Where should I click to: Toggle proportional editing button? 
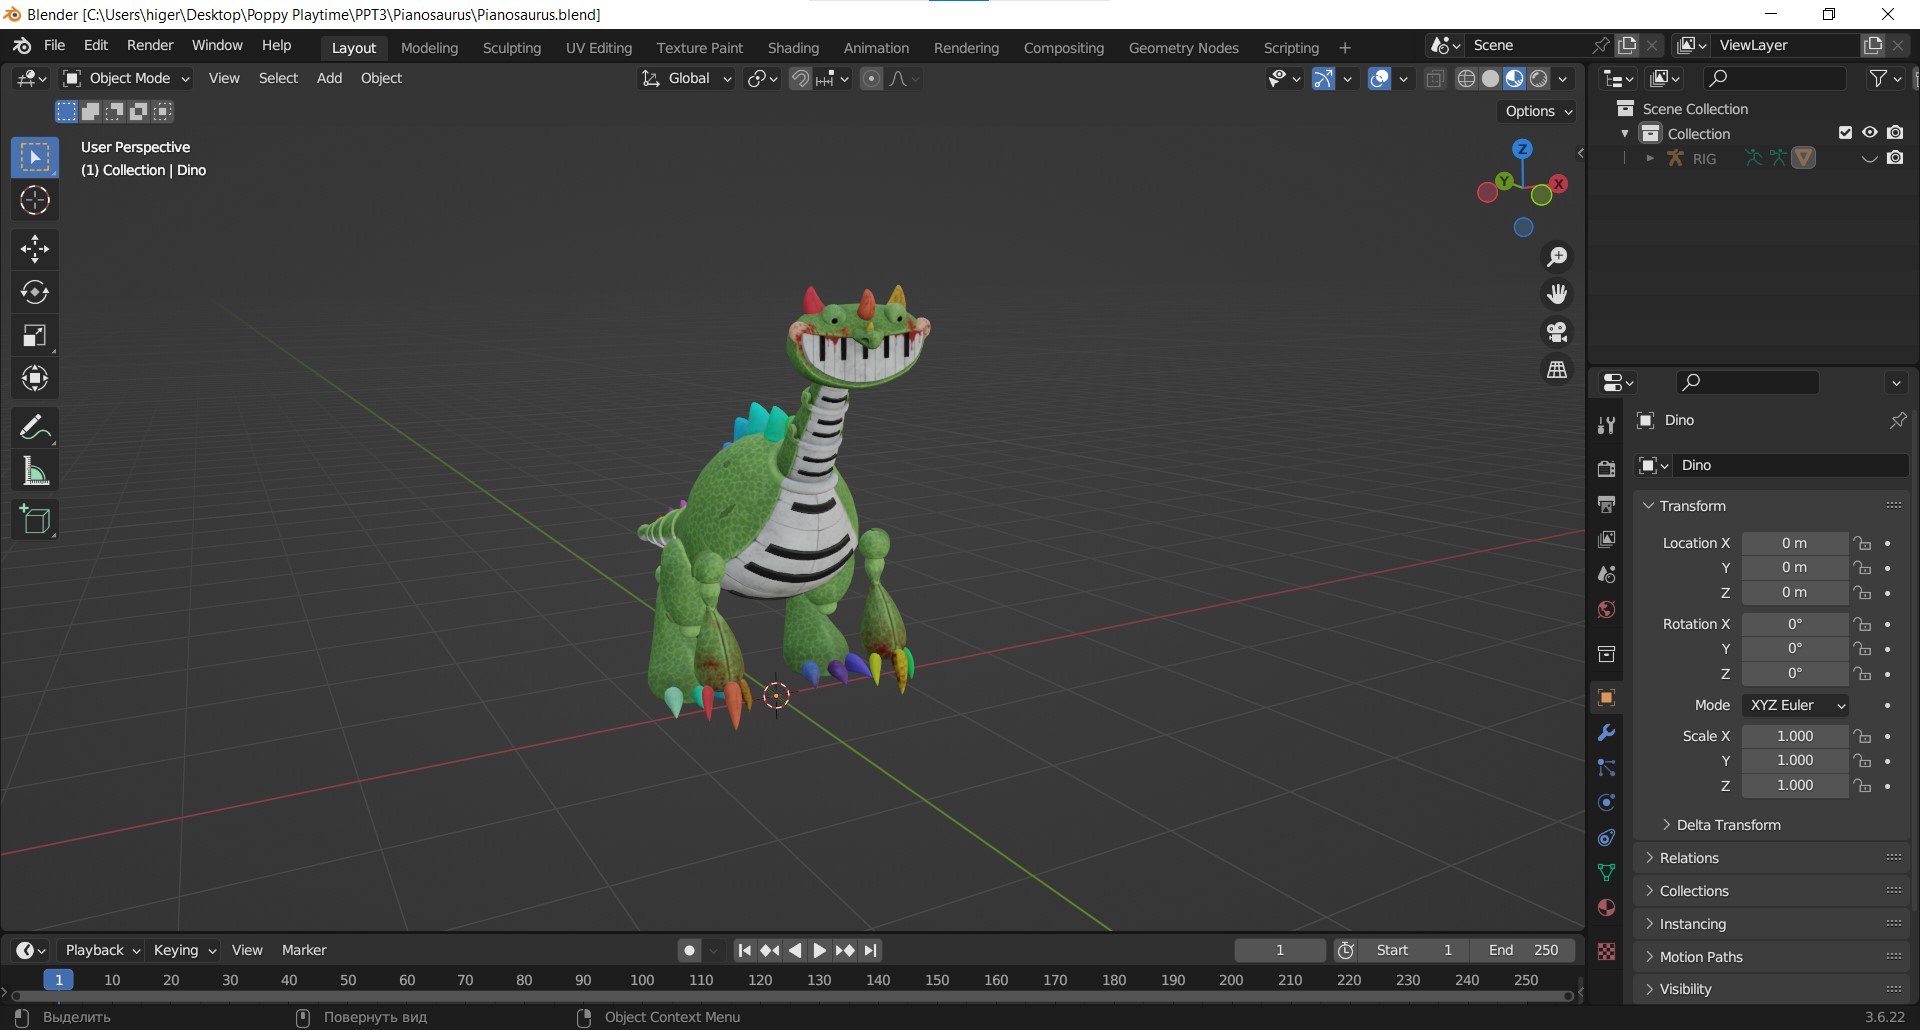872,78
